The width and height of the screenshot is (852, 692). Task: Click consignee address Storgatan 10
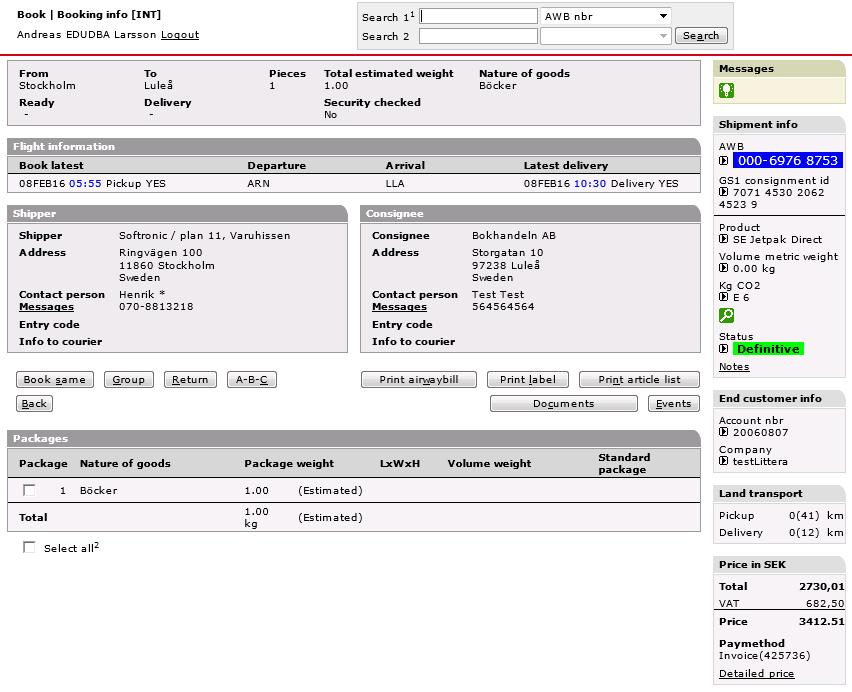(508, 253)
